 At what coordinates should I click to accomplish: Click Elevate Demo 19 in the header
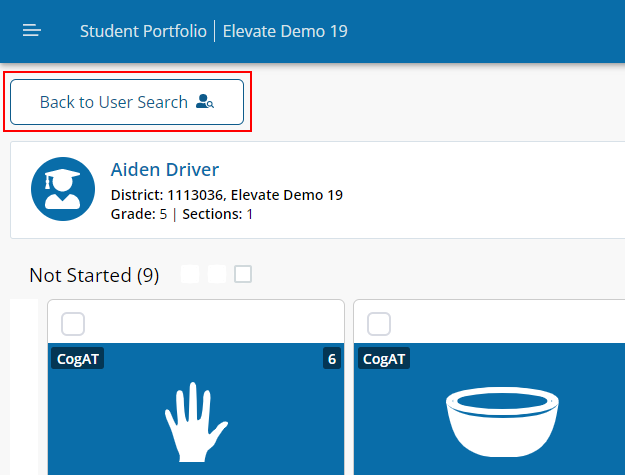285,31
